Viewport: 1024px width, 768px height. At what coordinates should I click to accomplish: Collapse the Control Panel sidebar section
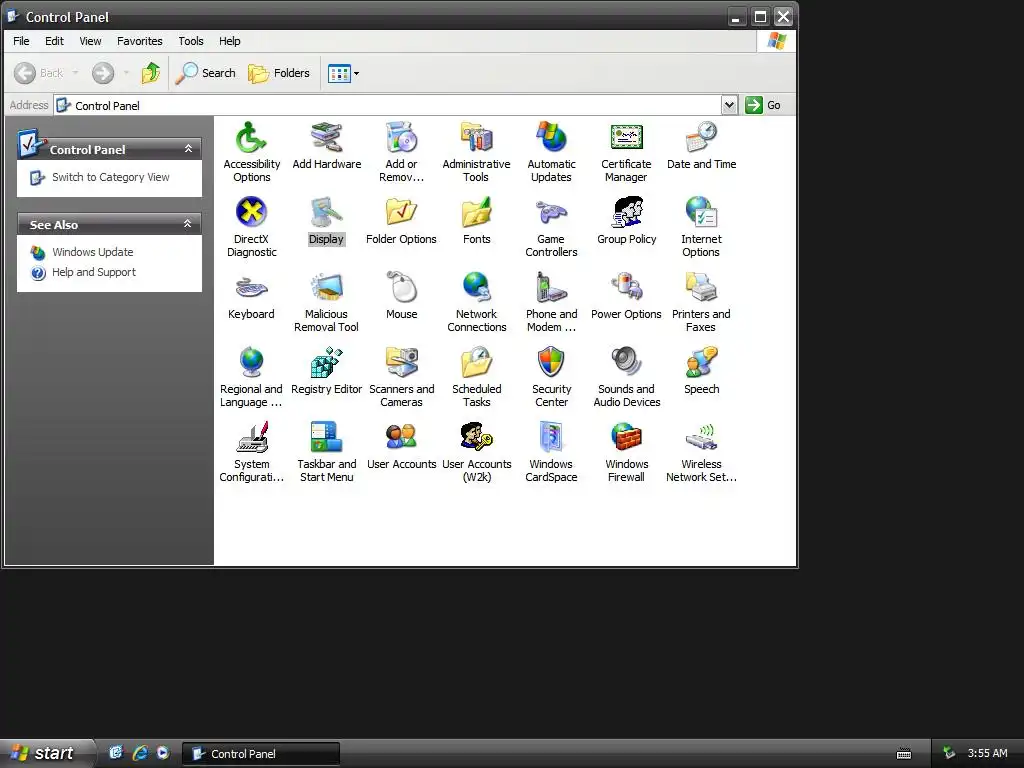(x=188, y=149)
